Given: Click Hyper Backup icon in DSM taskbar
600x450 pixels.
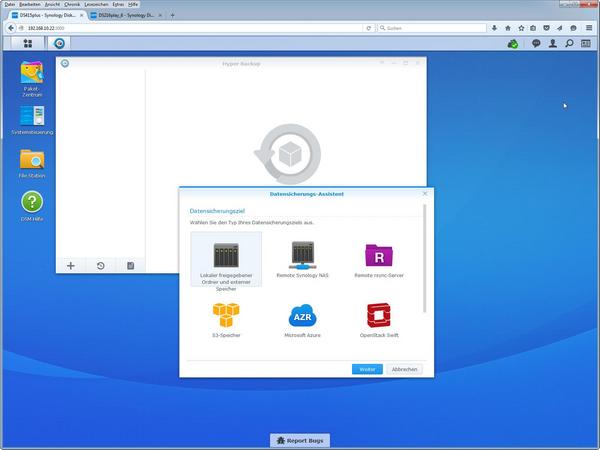Looking at the screenshot, I should click(x=59, y=43).
